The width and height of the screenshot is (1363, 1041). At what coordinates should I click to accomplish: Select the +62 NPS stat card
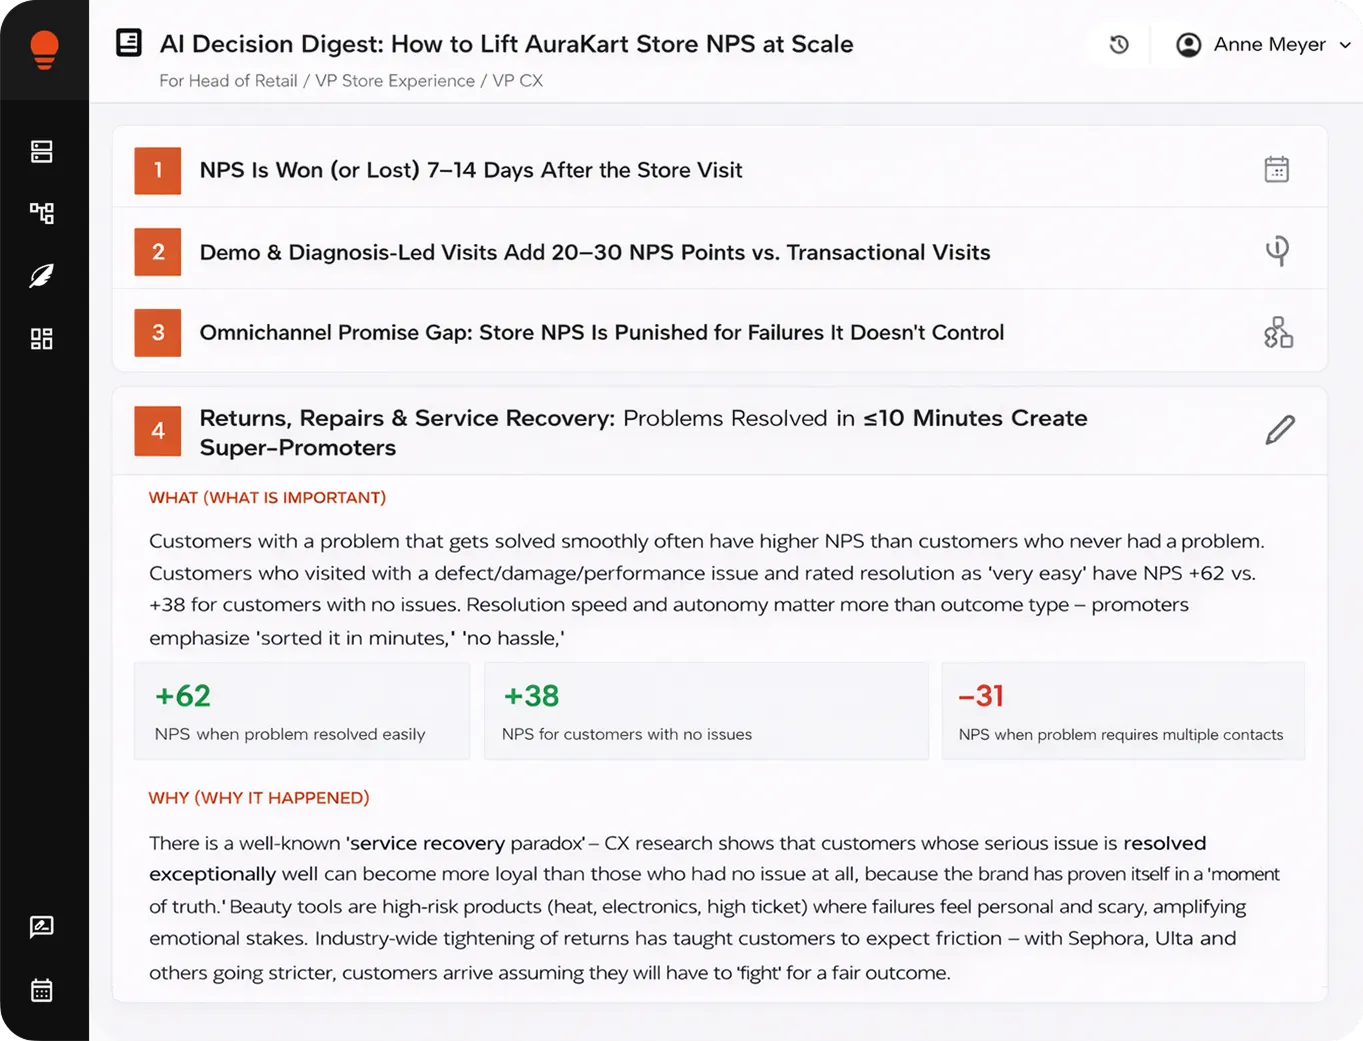tap(302, 710)
